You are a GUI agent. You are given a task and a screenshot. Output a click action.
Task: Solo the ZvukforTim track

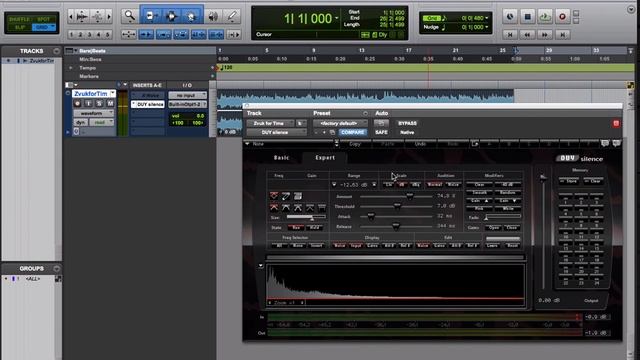99,103
